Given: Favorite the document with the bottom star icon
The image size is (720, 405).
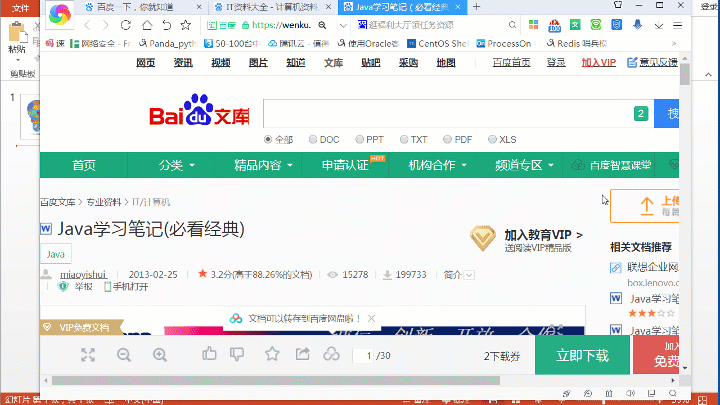Looking at the screenshot, I should (272, 354).
